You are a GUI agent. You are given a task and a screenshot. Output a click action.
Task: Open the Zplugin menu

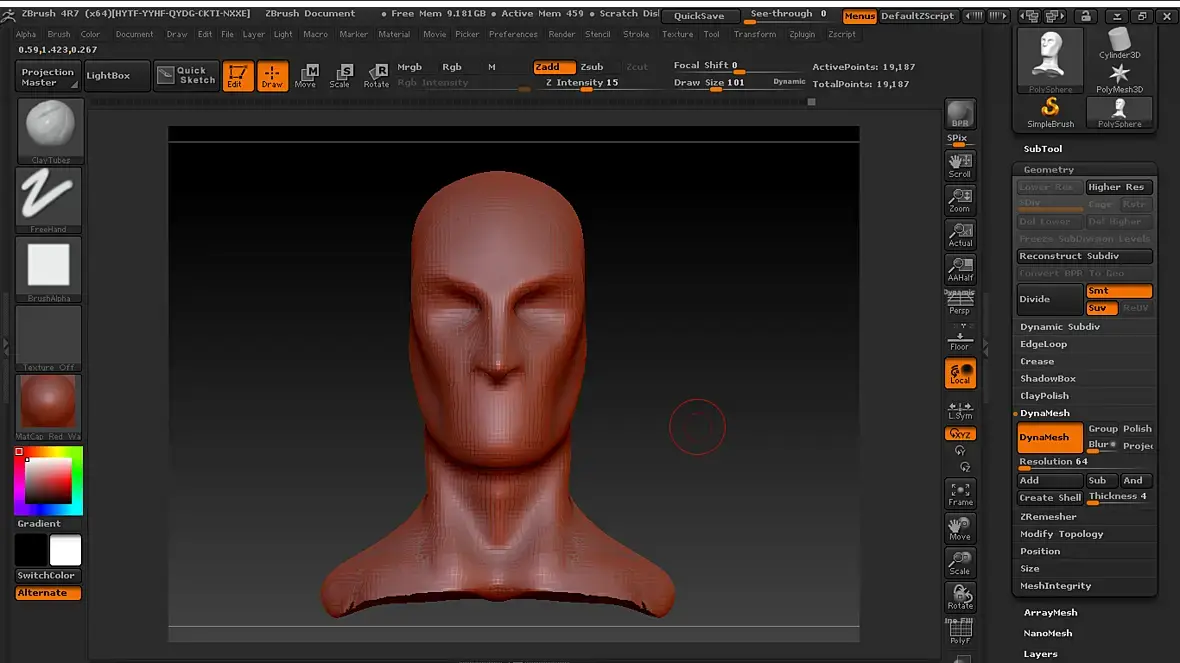(x=801, y=34)
